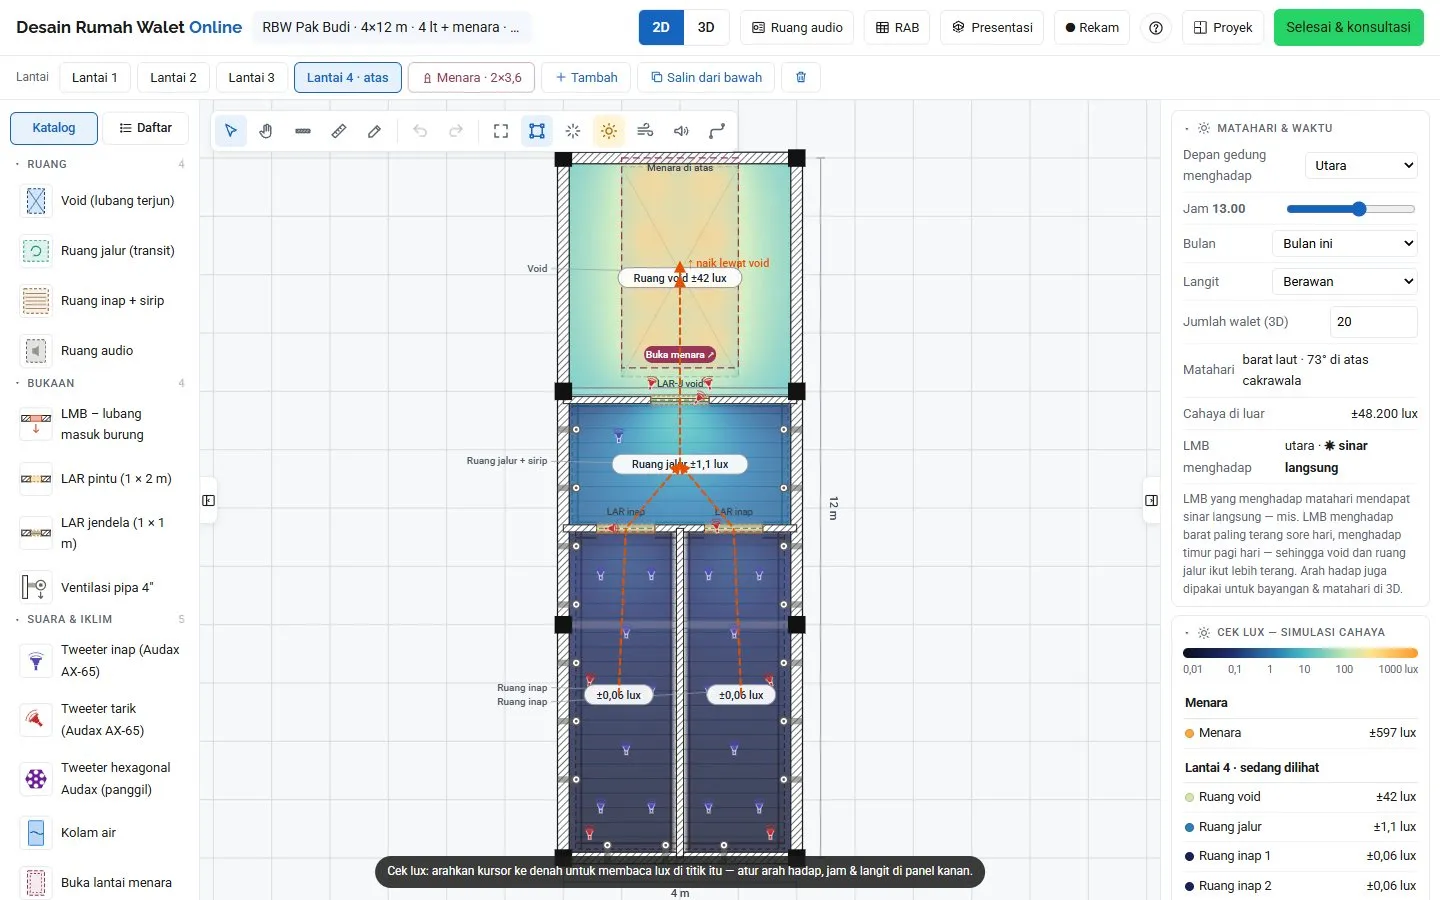This screenshot has height=900, width=1440.
Task: Switch to Lantai 2 tab
Action: pos(173,77)
